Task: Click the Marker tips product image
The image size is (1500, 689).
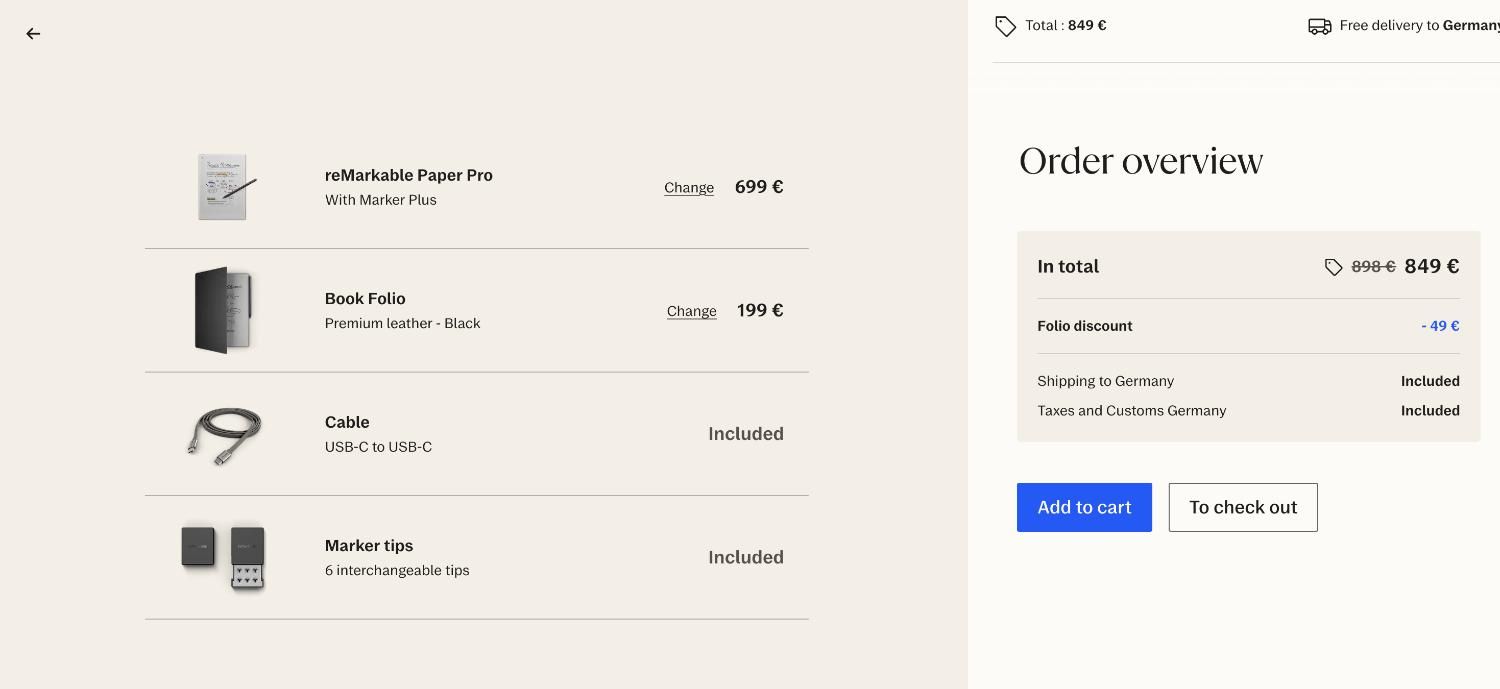Action: pos(224,557)
